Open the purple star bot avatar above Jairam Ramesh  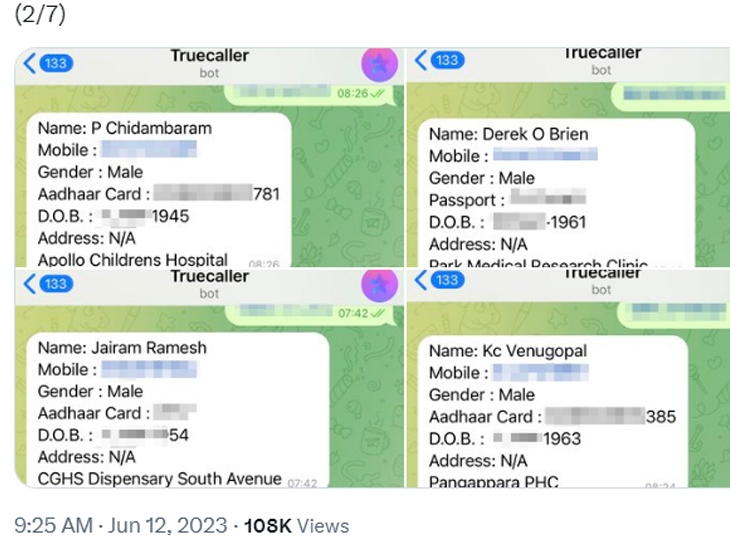click(x=380, y=285)
